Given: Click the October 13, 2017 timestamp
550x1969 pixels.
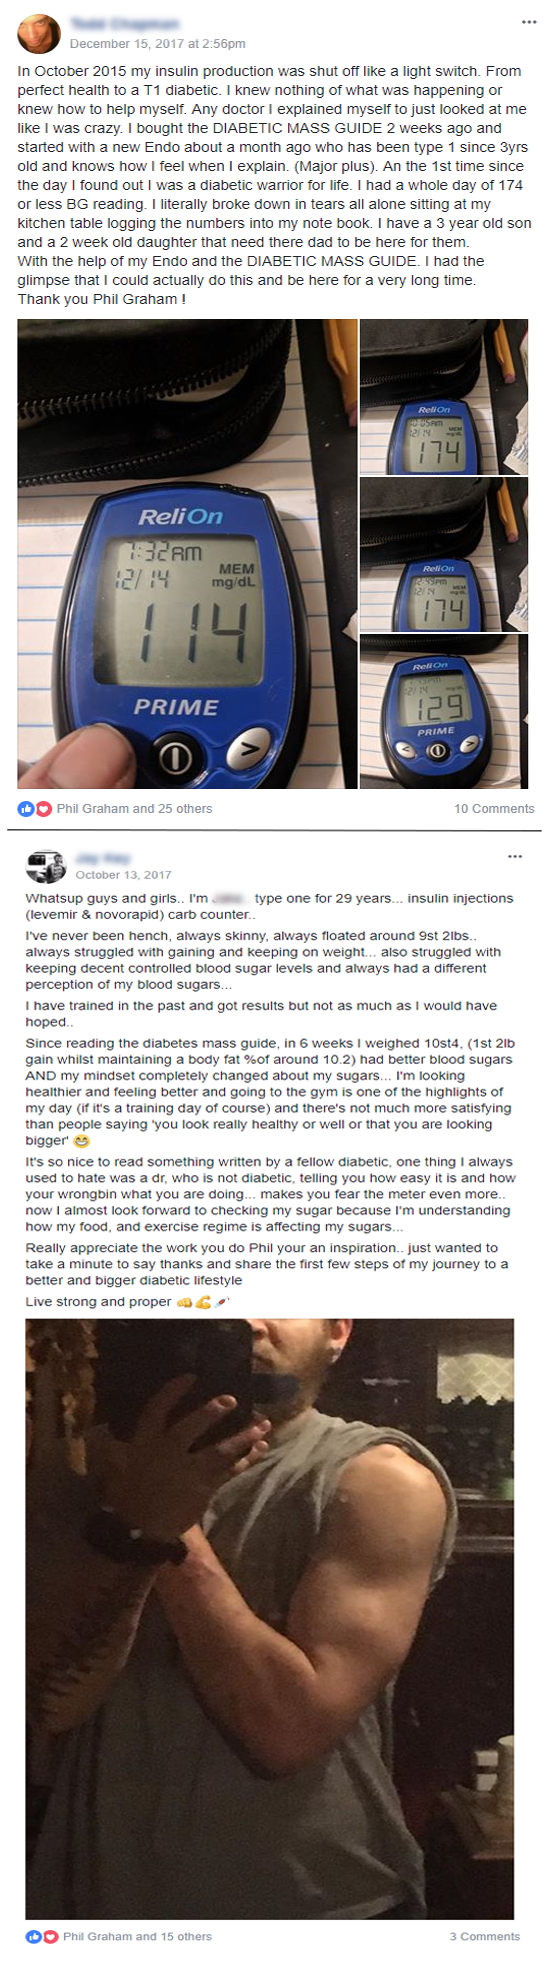Looking at the screenshot, I should (x=123, y=874).
